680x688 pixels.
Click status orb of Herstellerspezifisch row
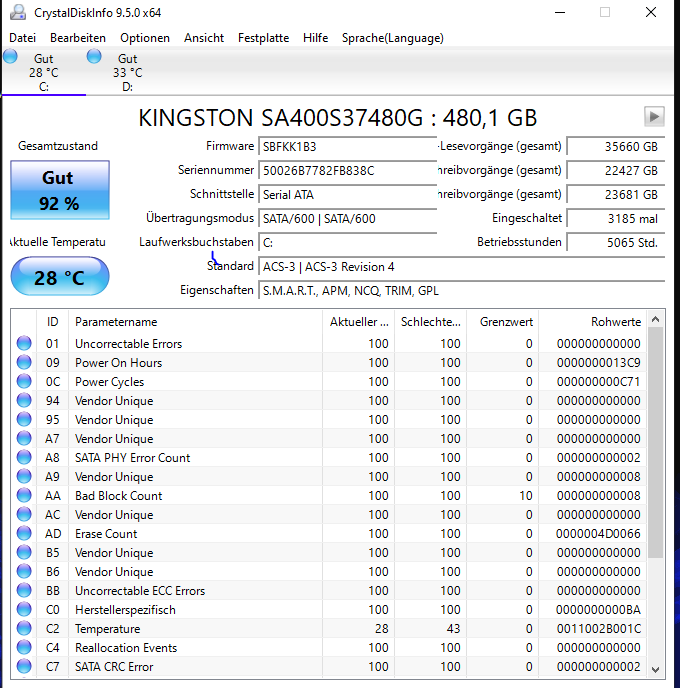tap(24, 609)
